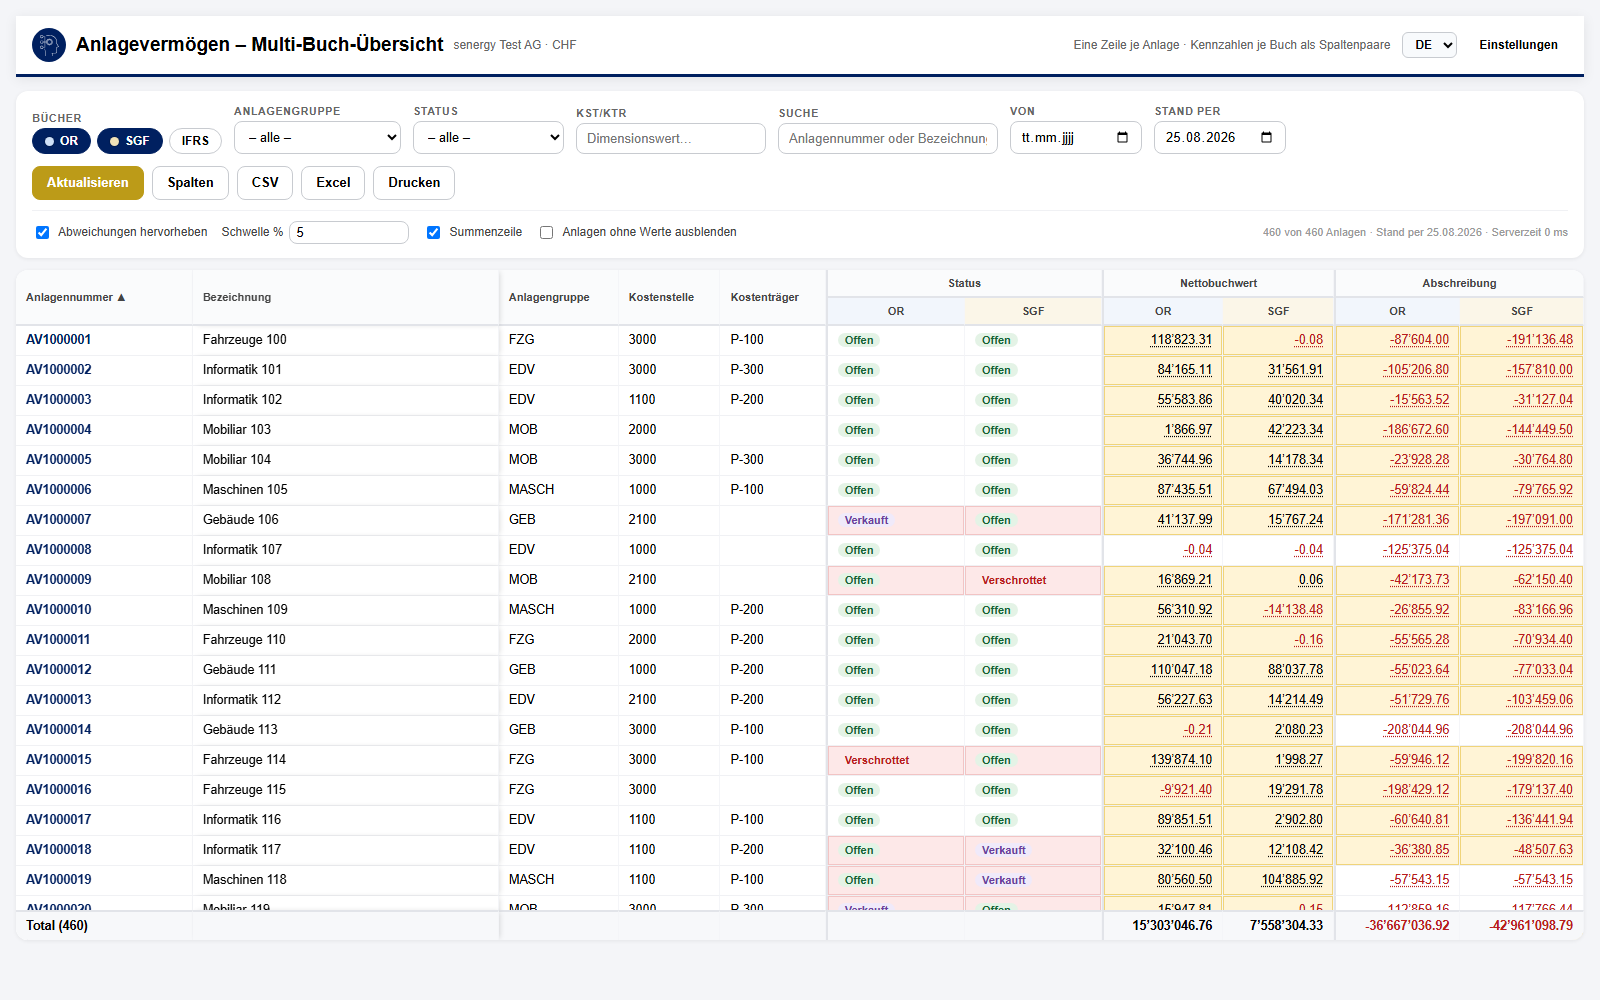1600x1000 pixels.
Task: Click depreciation value -186'672.60
Action: click(x=1416, y=430)
